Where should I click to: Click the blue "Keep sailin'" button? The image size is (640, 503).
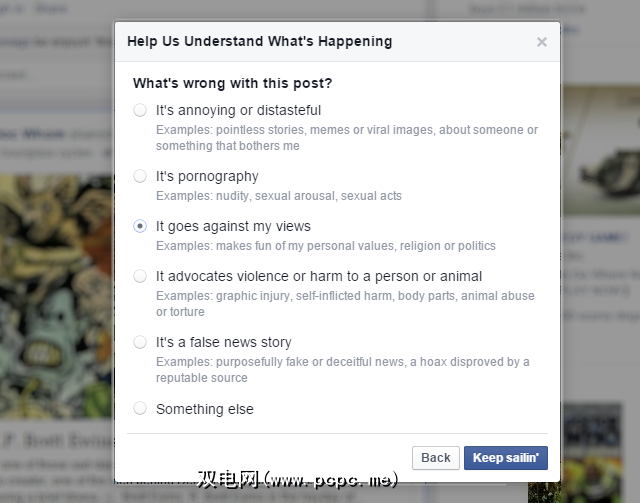(x=505, y=458)
